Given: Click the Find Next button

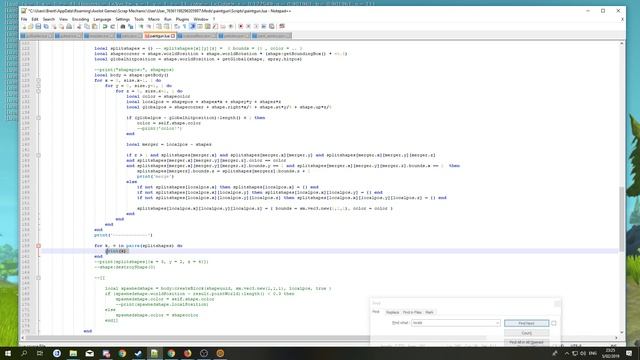Looking at the screenshot, I should point(527,323).
